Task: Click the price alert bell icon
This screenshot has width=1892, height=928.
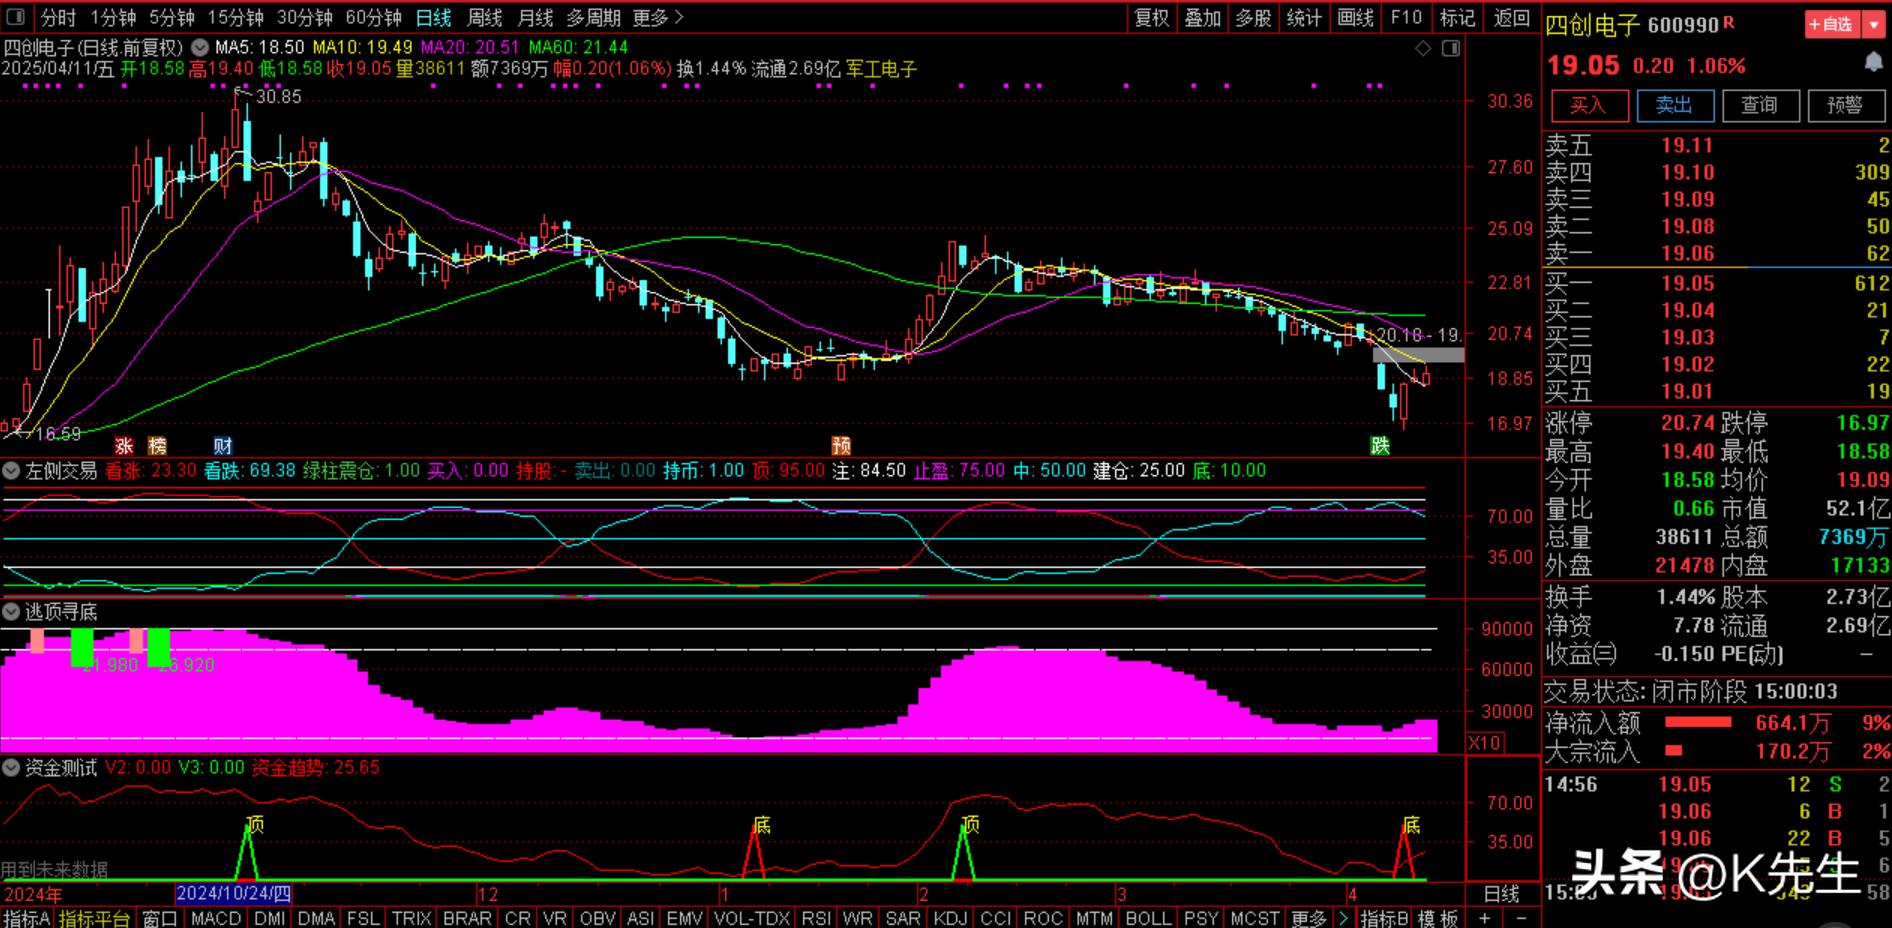Action: [x=1873, y=63]
